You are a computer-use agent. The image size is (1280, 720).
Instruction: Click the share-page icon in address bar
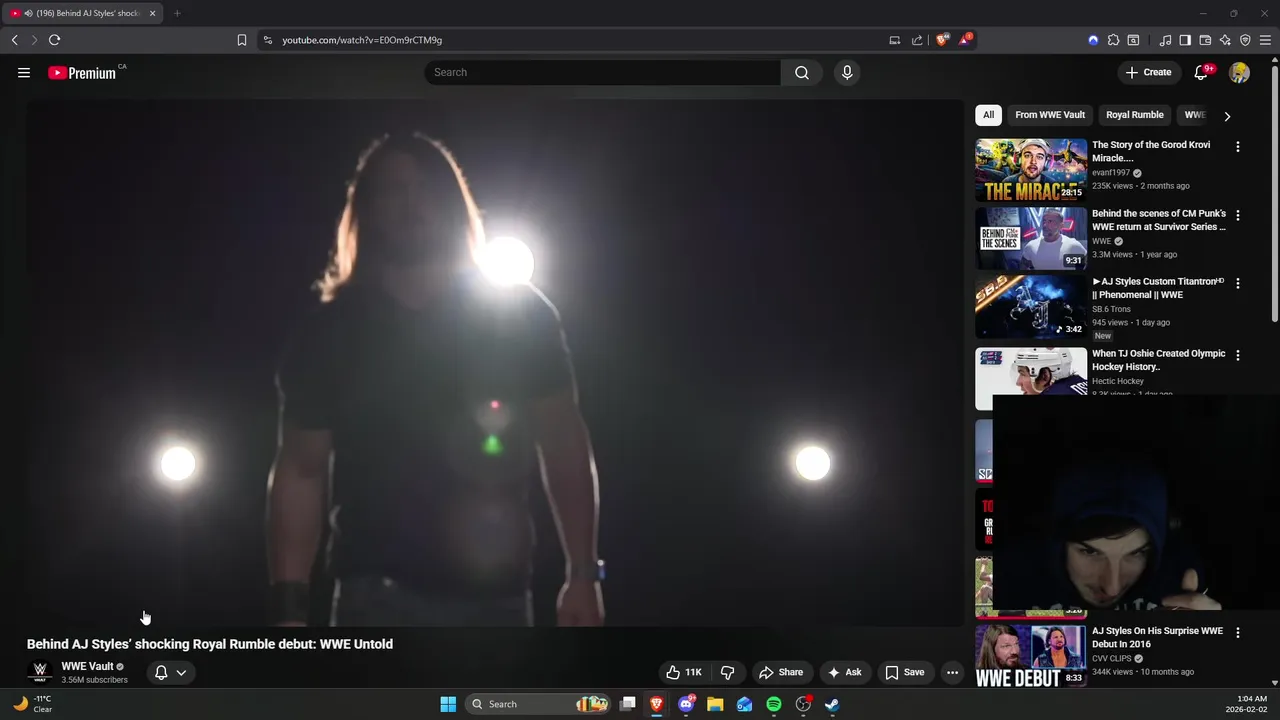tap(917, 40)
